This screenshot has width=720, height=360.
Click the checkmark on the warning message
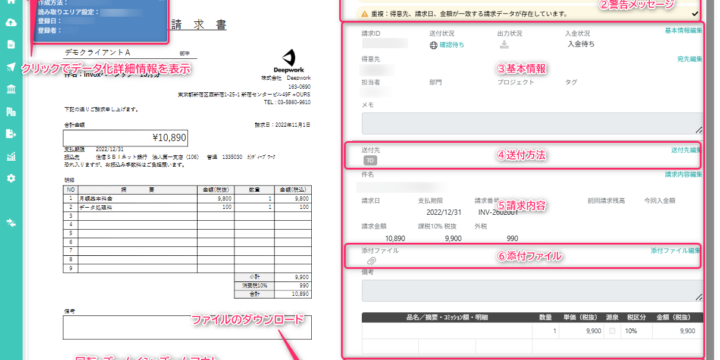[694, 14]
